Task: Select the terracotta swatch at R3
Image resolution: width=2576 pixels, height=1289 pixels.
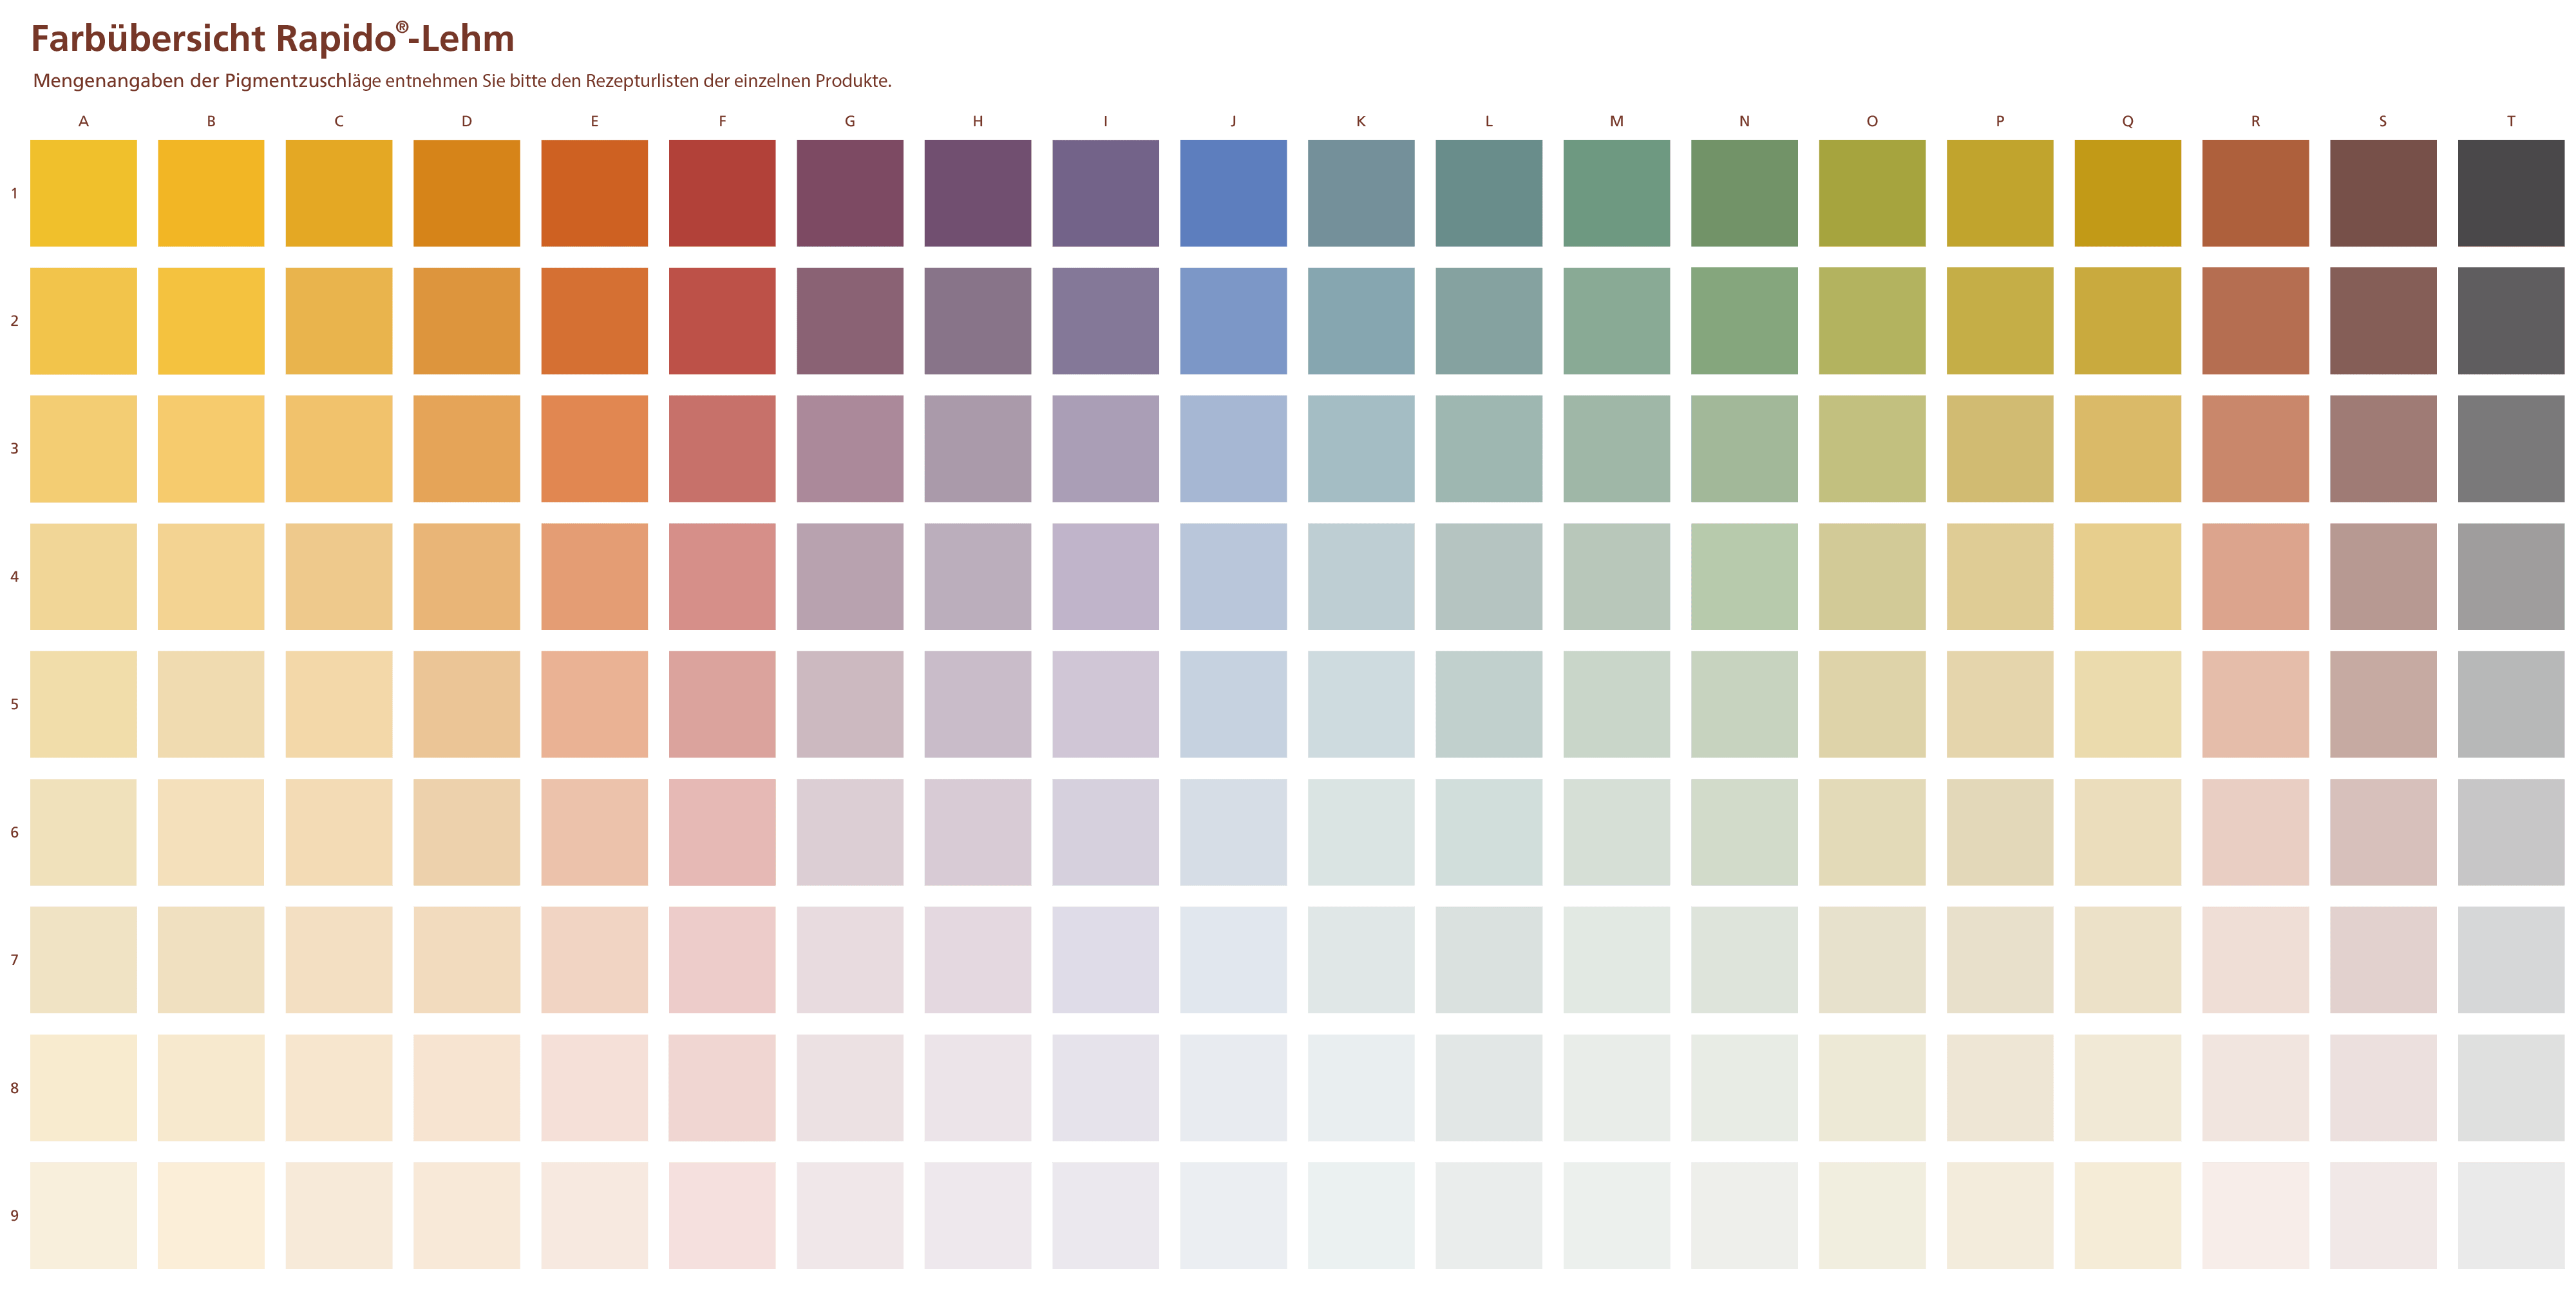Action: coord(2255,449)
